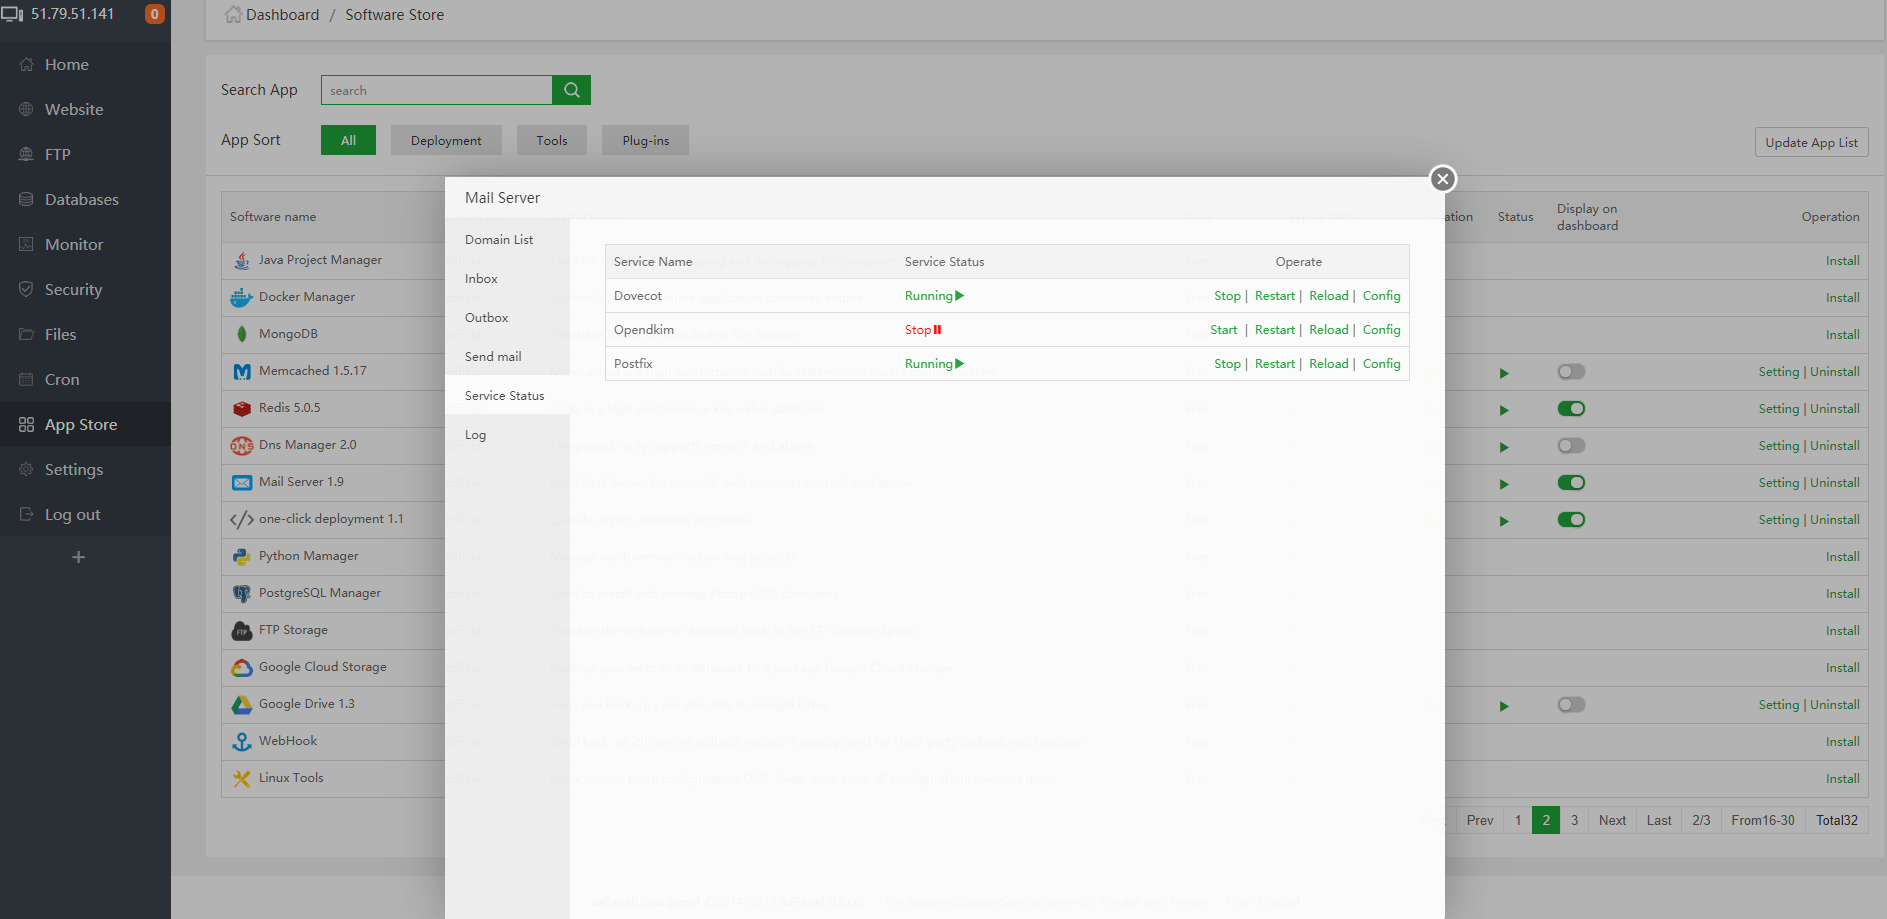This screenshot has width=1887, height=919.
Task: Open Config for Postfix service
Action: [x=1381, y=364]
